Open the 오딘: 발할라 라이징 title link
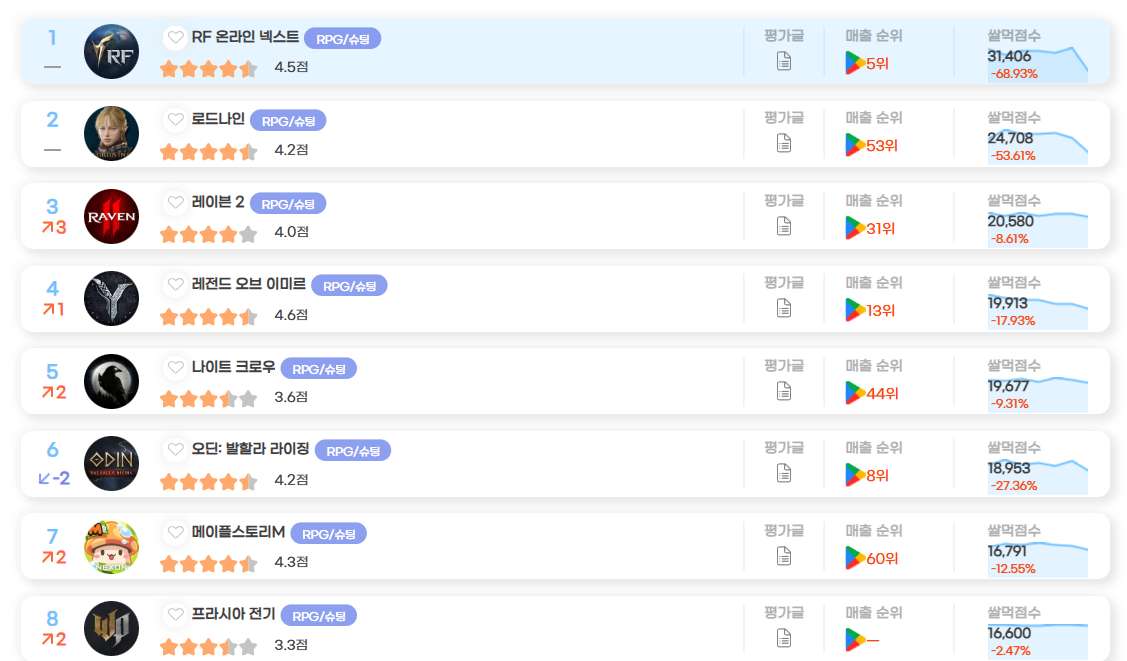The width and height of the screenshot is (1127, 661). point(250,449)
